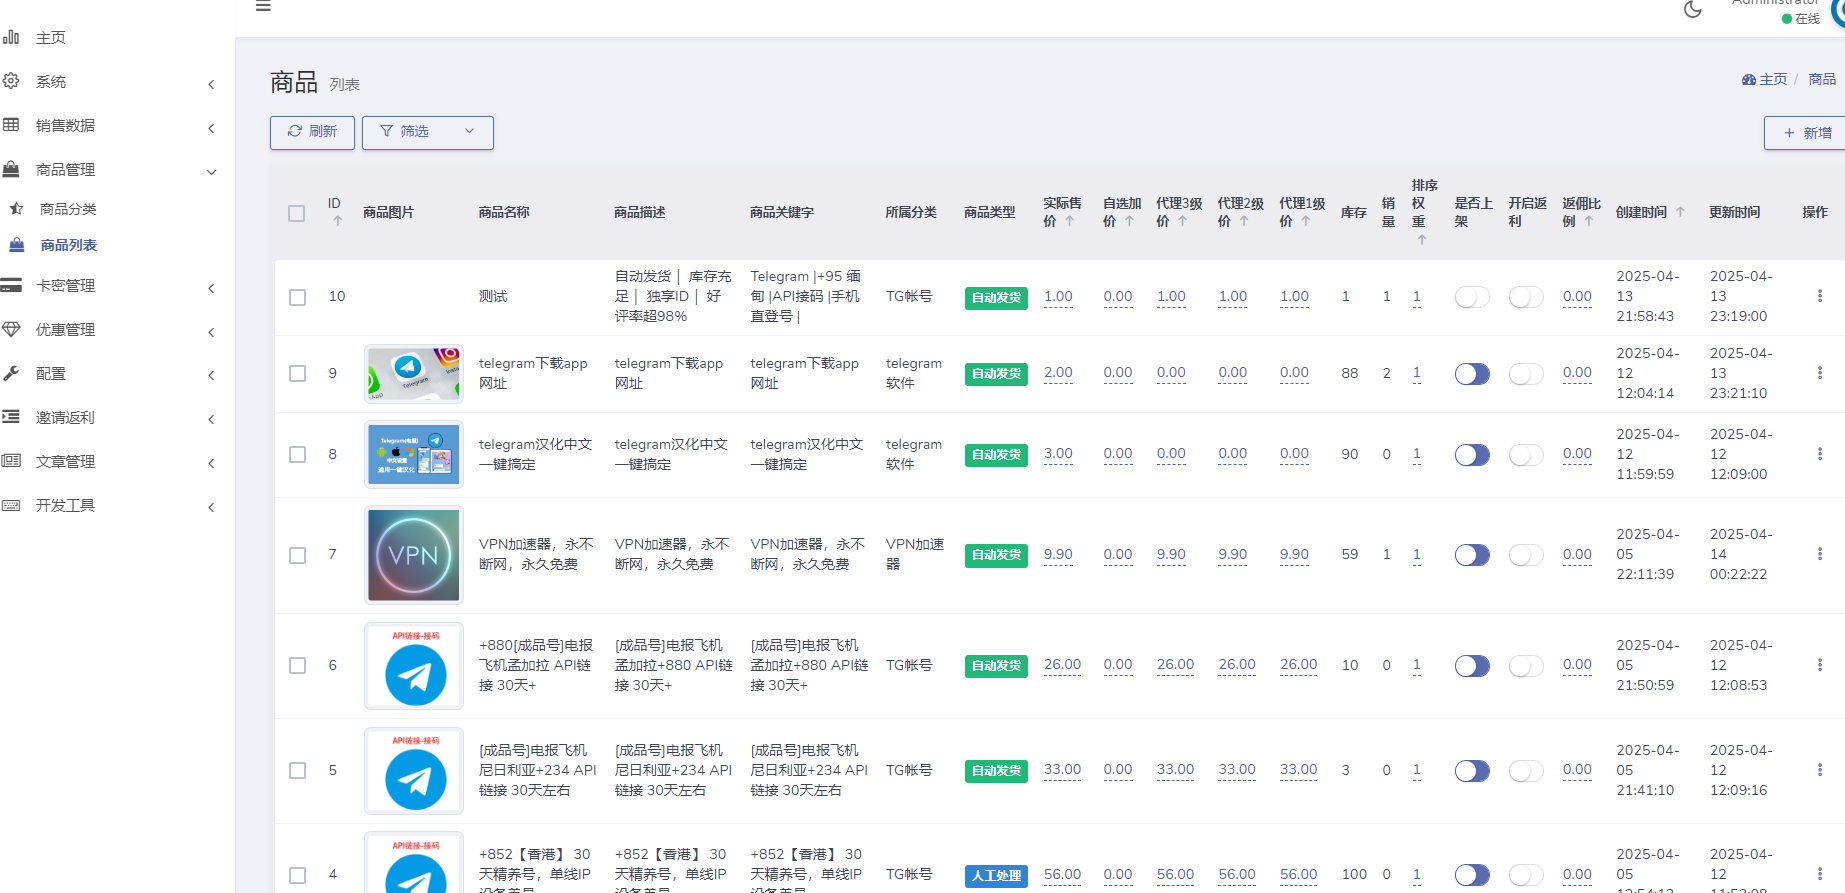Toggle on-shelf switch for product ID 10
The image size is (1845, 893).
click(x=1471, y=297)
